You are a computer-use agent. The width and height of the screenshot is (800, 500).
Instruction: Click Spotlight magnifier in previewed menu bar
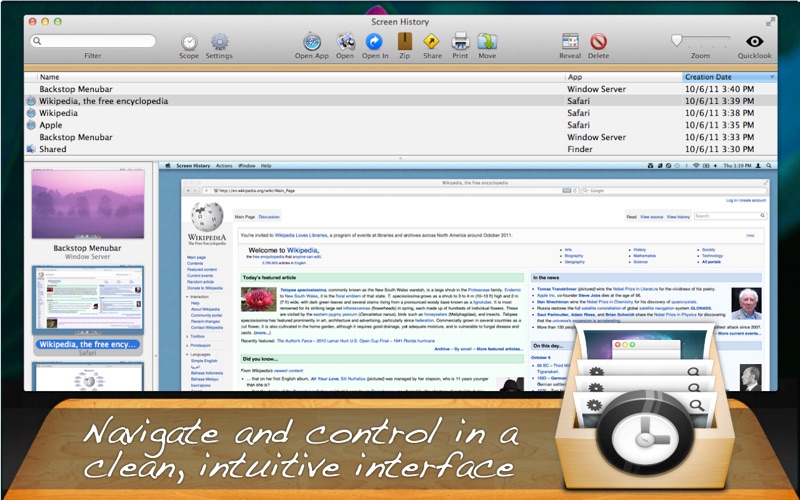[768, 166]
